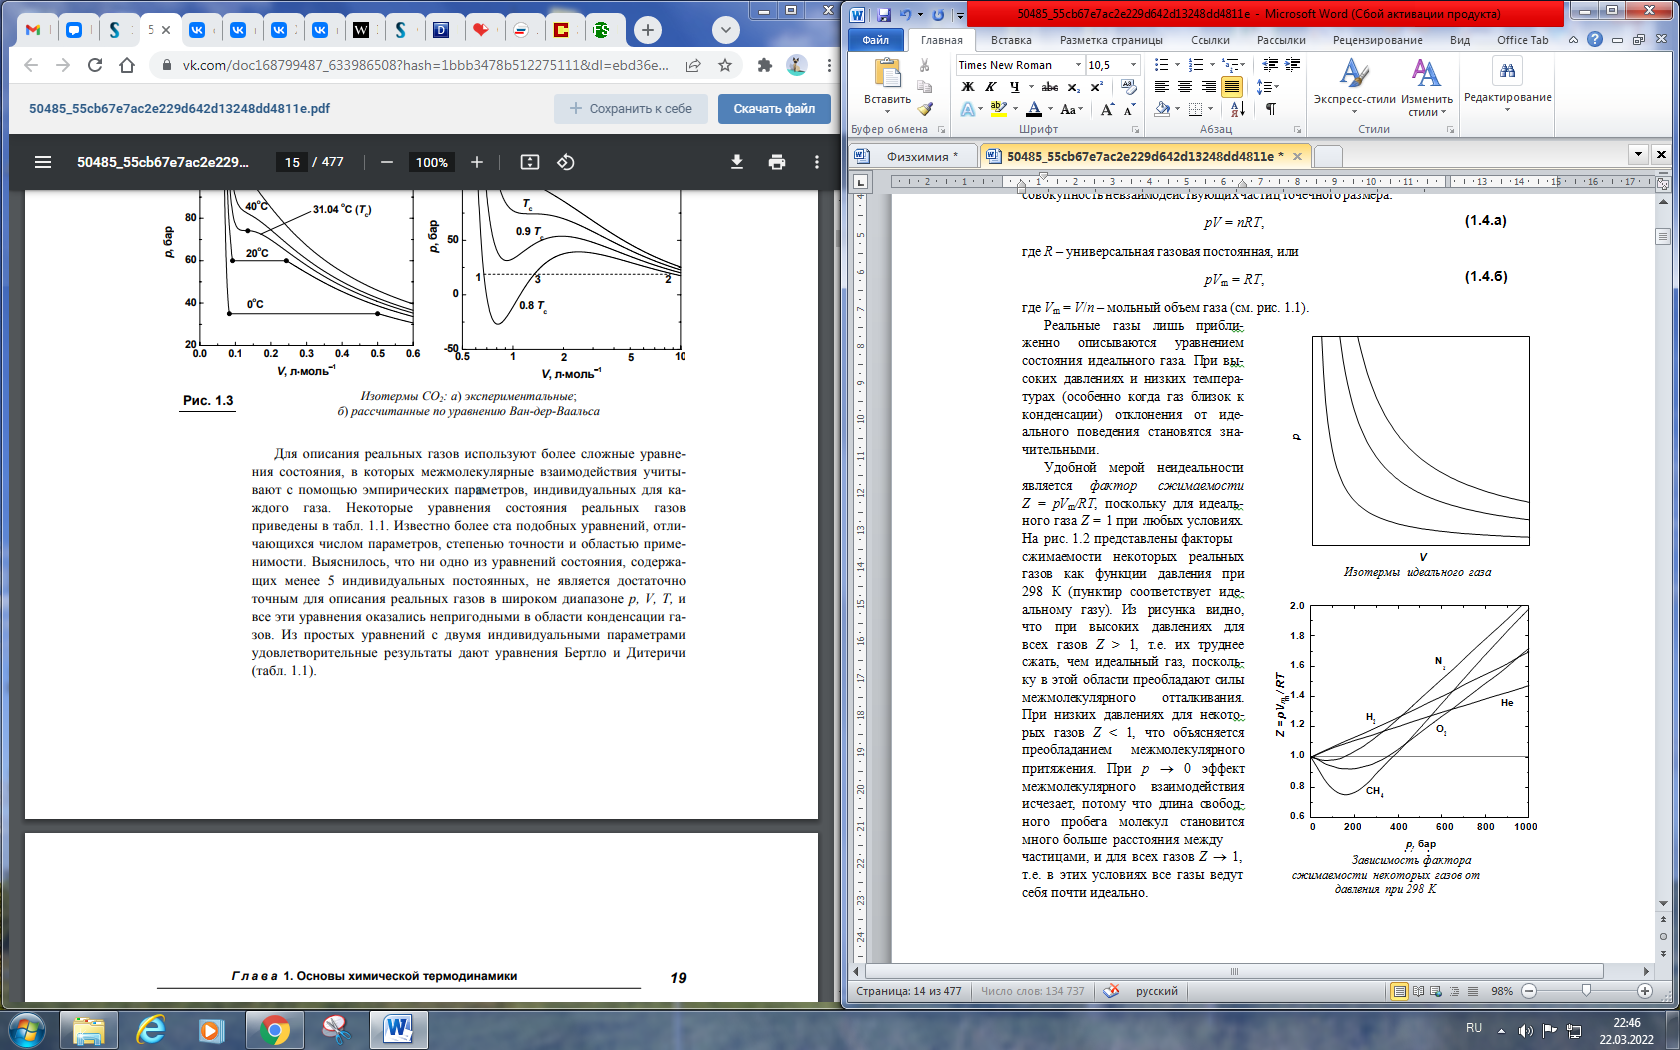Image resolution: width=1680 pixels, height=1050 pixels.
Task: Reload the page in Chrome
Action: pos(95,65)
